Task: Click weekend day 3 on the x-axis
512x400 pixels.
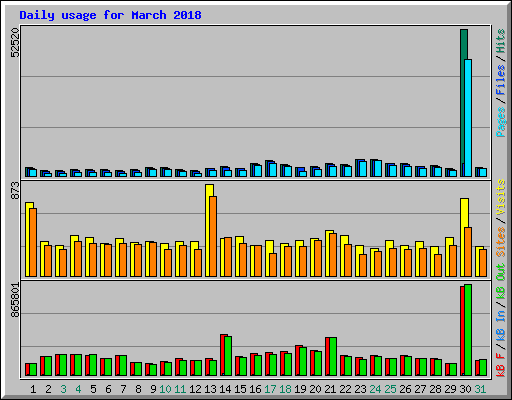Action: click(x=63, y=389)
